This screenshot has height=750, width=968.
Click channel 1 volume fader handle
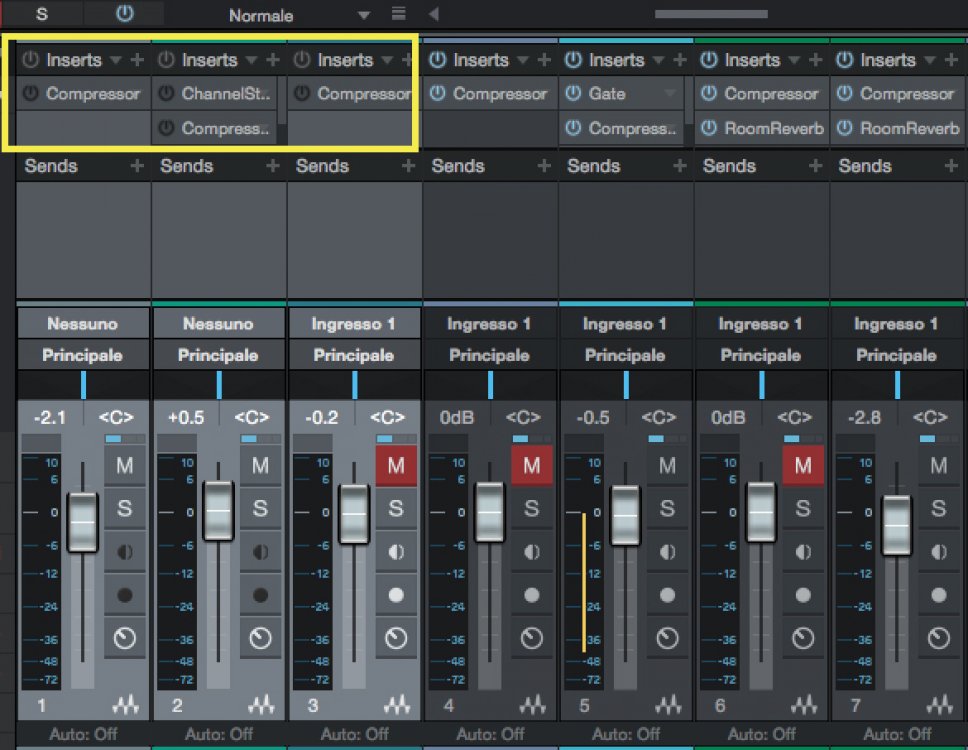click(82, 522)
